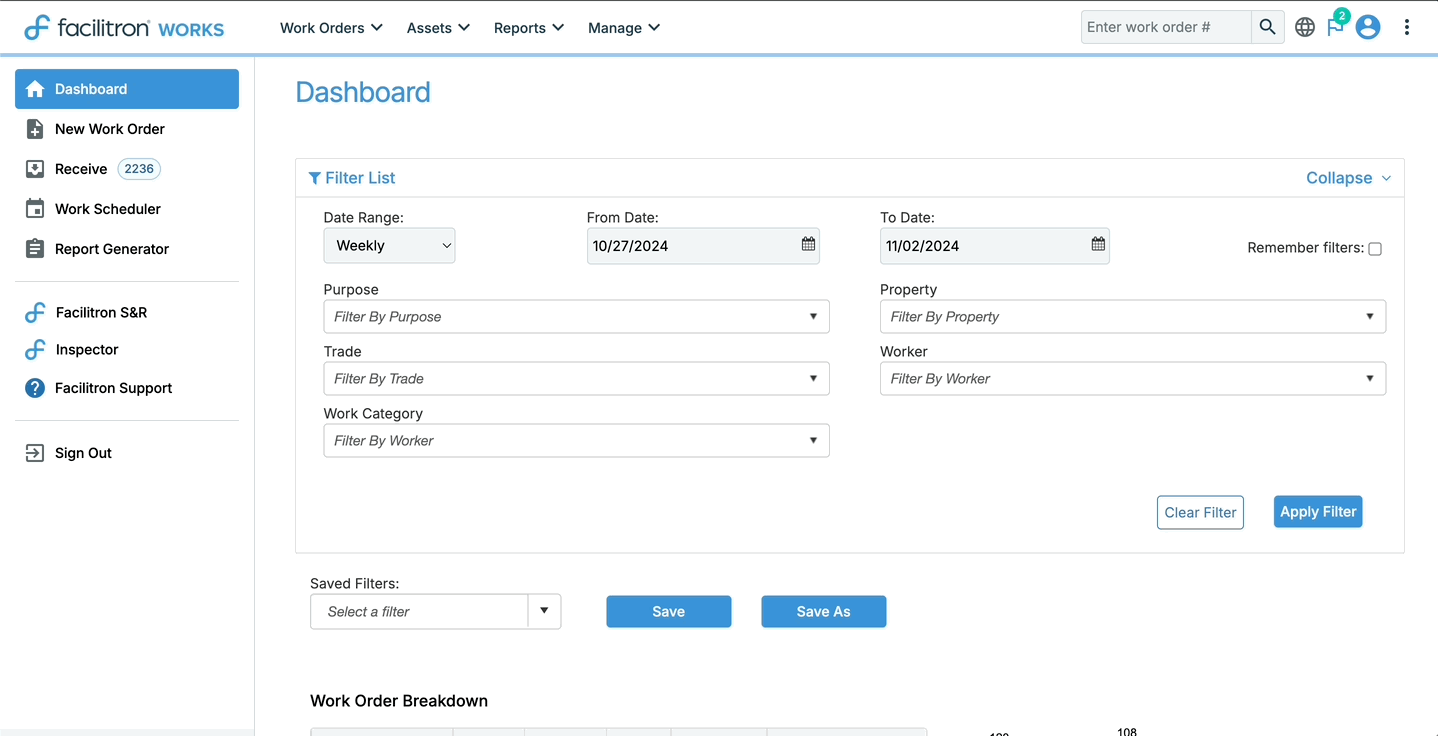Click the To Date input field
The image size is (1438, 736).
point(994,246)
